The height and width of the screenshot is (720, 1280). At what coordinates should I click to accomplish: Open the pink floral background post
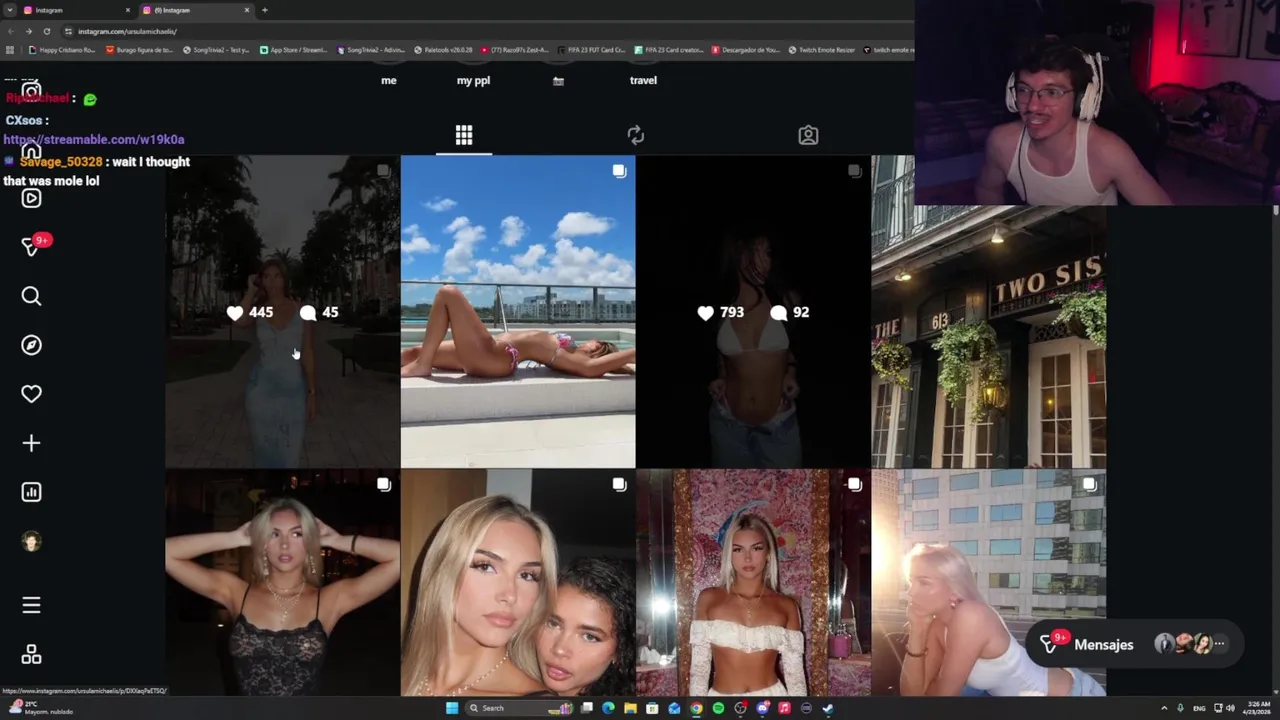(753, 583)
